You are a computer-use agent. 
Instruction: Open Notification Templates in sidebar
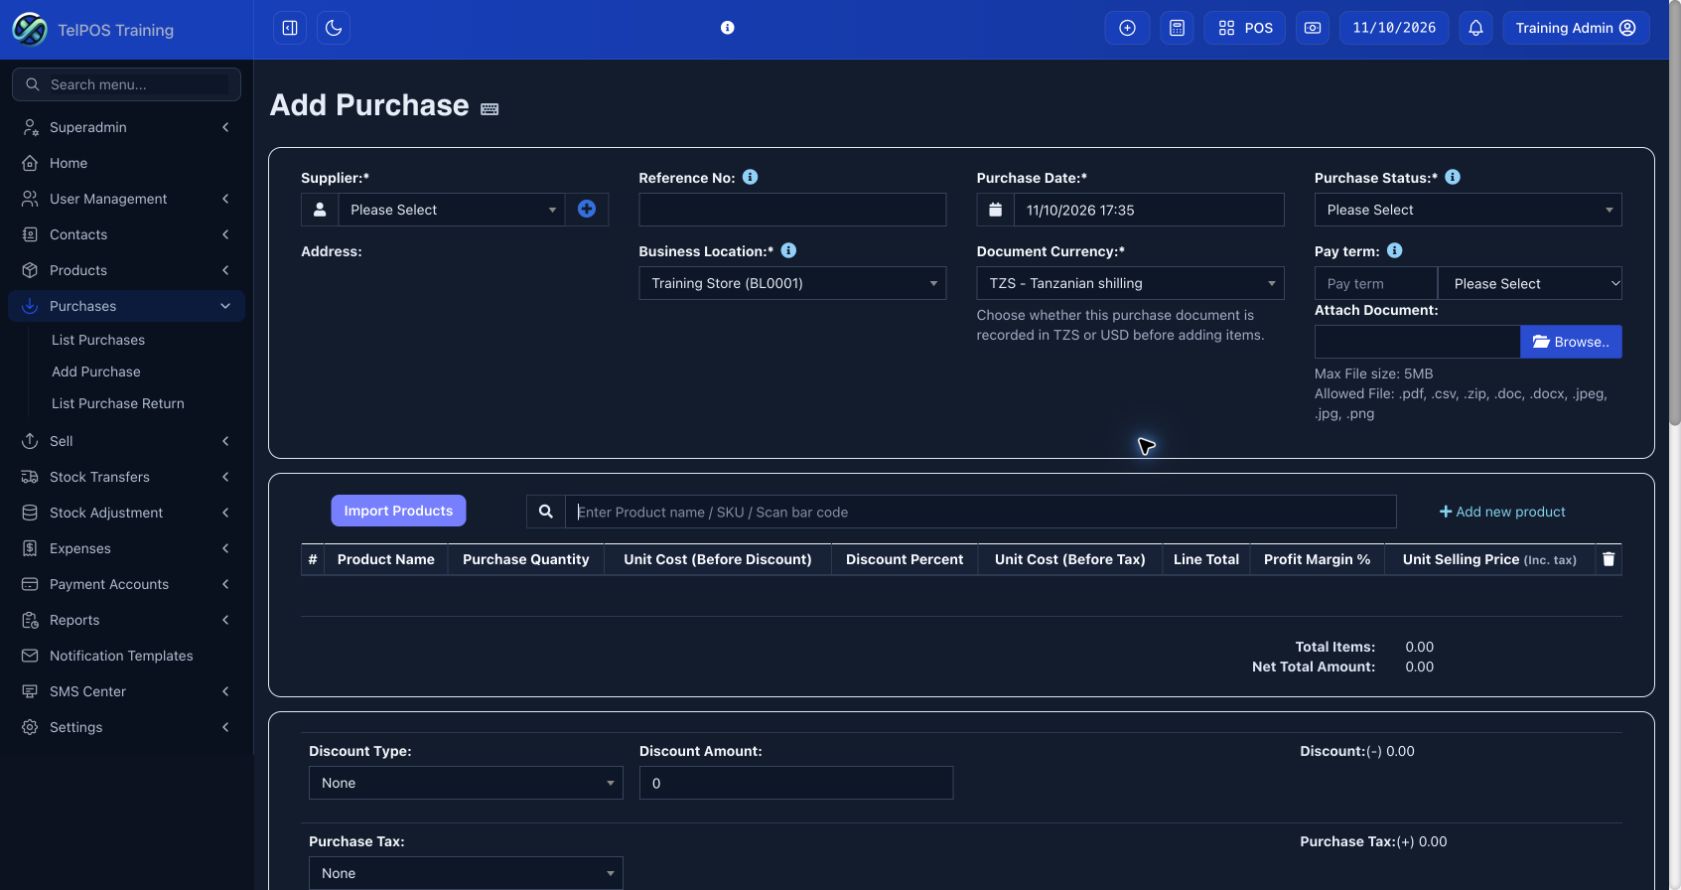coord(126,656)
